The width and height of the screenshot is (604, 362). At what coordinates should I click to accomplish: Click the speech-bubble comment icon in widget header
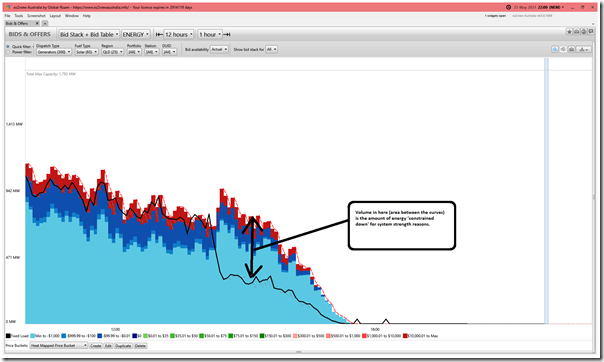591,32
